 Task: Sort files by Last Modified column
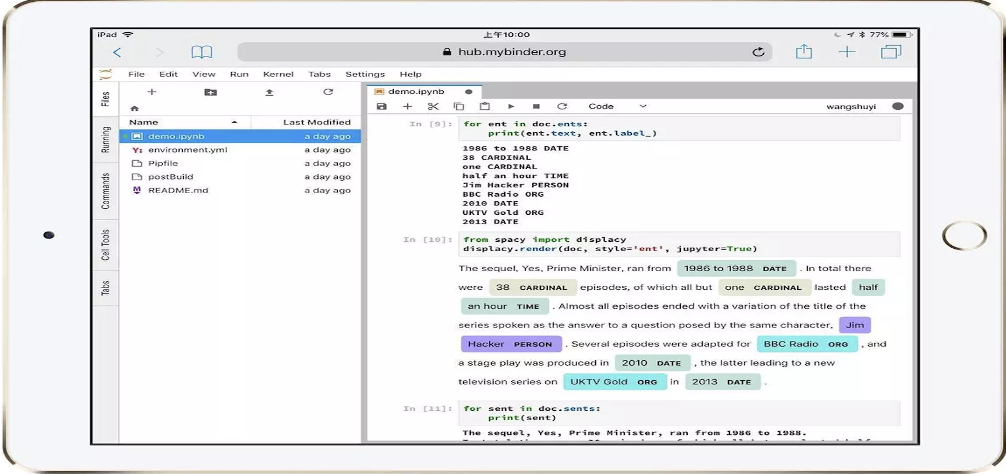click(306, 122)
